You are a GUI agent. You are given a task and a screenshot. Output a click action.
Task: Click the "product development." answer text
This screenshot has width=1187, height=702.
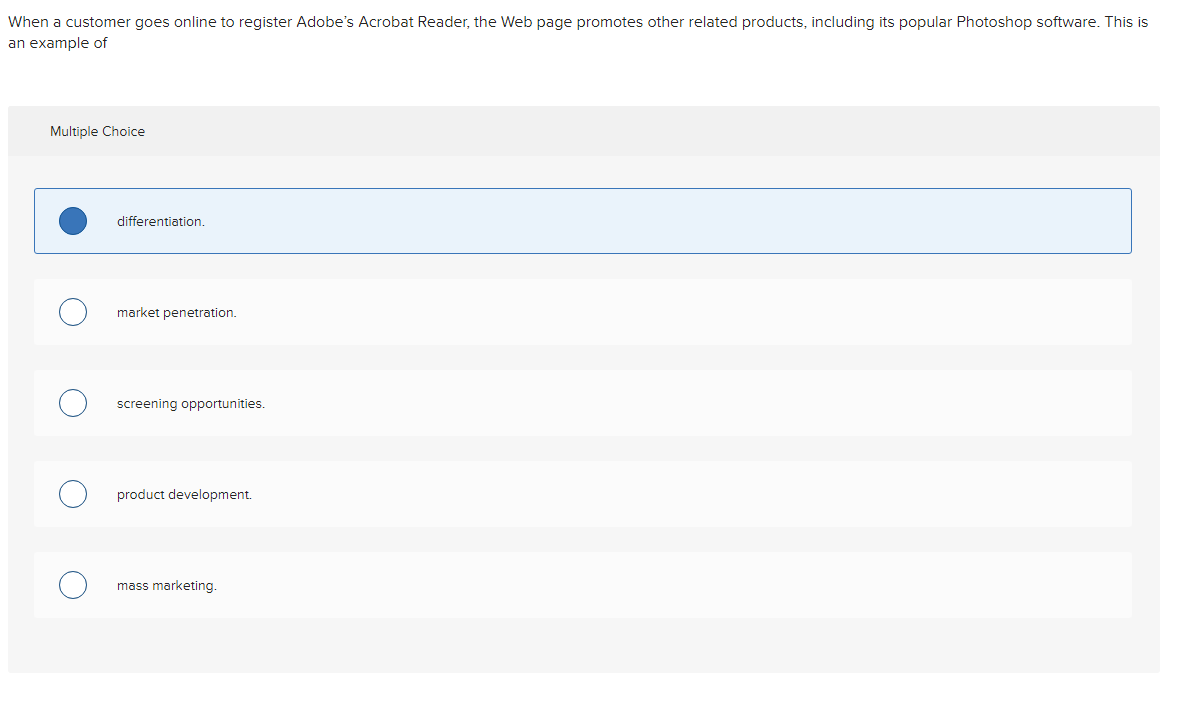(x=184, y=493)
